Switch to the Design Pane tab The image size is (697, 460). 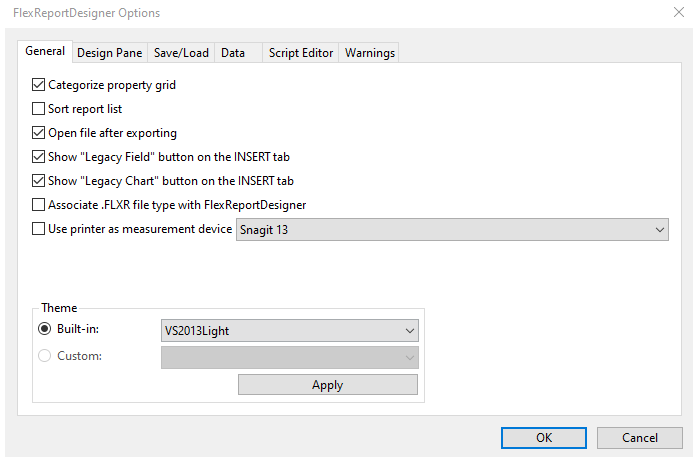109,53
